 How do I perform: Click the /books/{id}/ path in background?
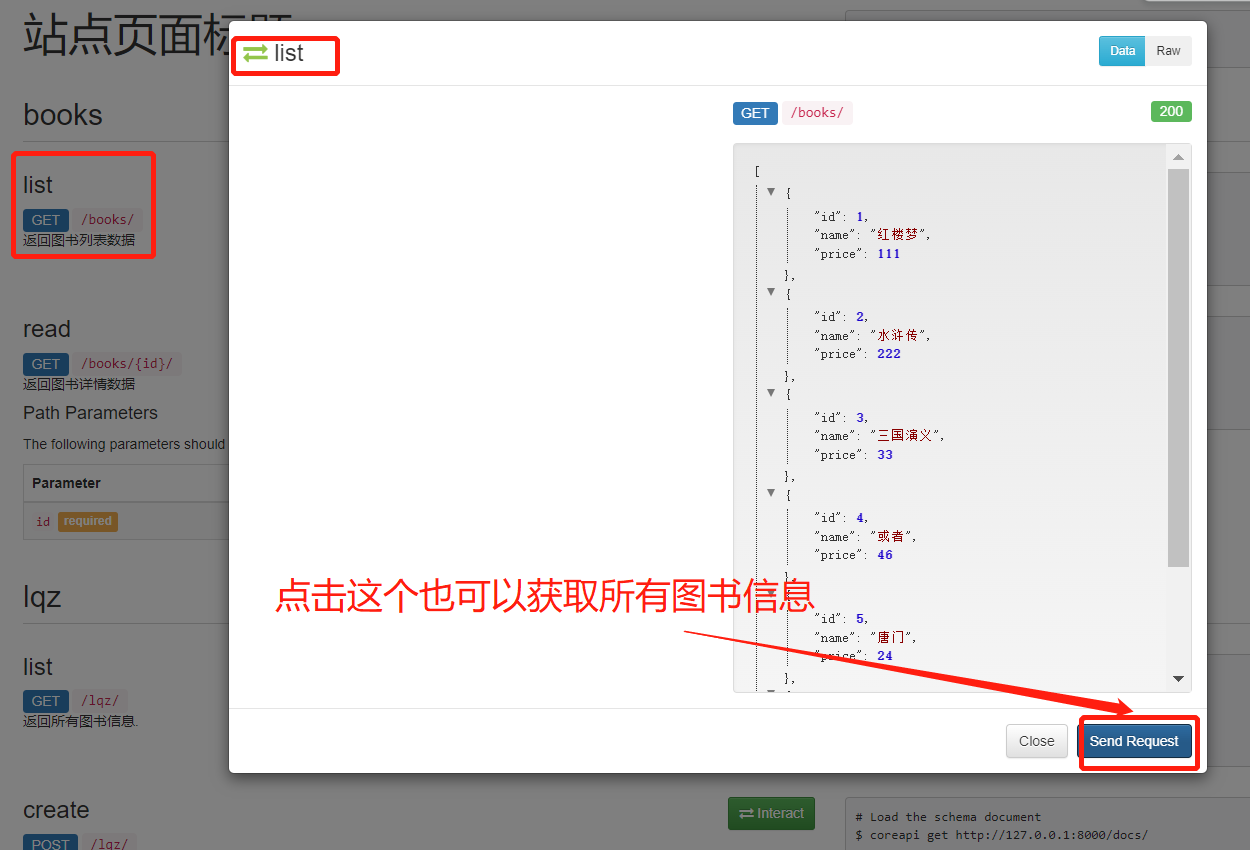(x=127, y=364)
